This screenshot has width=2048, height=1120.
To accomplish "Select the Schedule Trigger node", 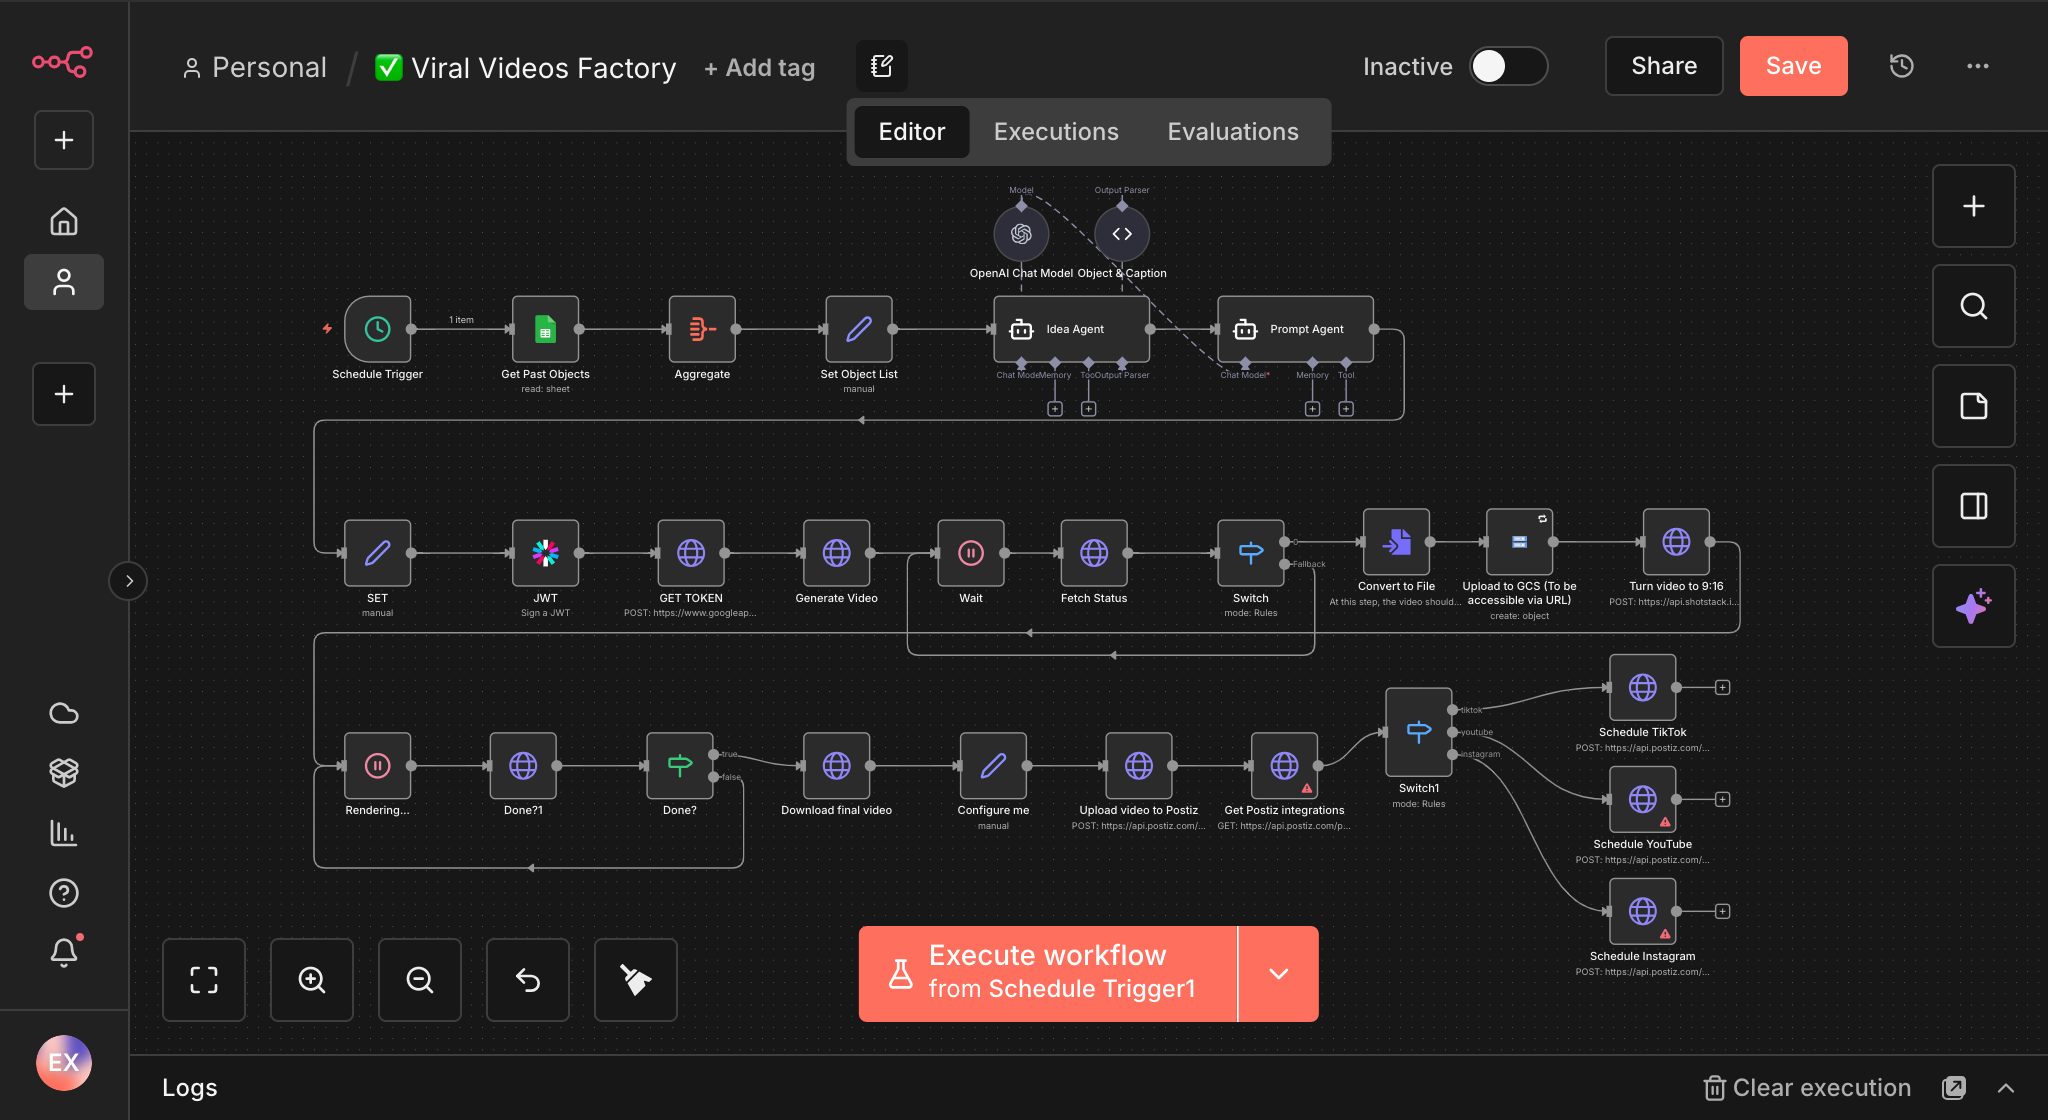I will 377,329.
